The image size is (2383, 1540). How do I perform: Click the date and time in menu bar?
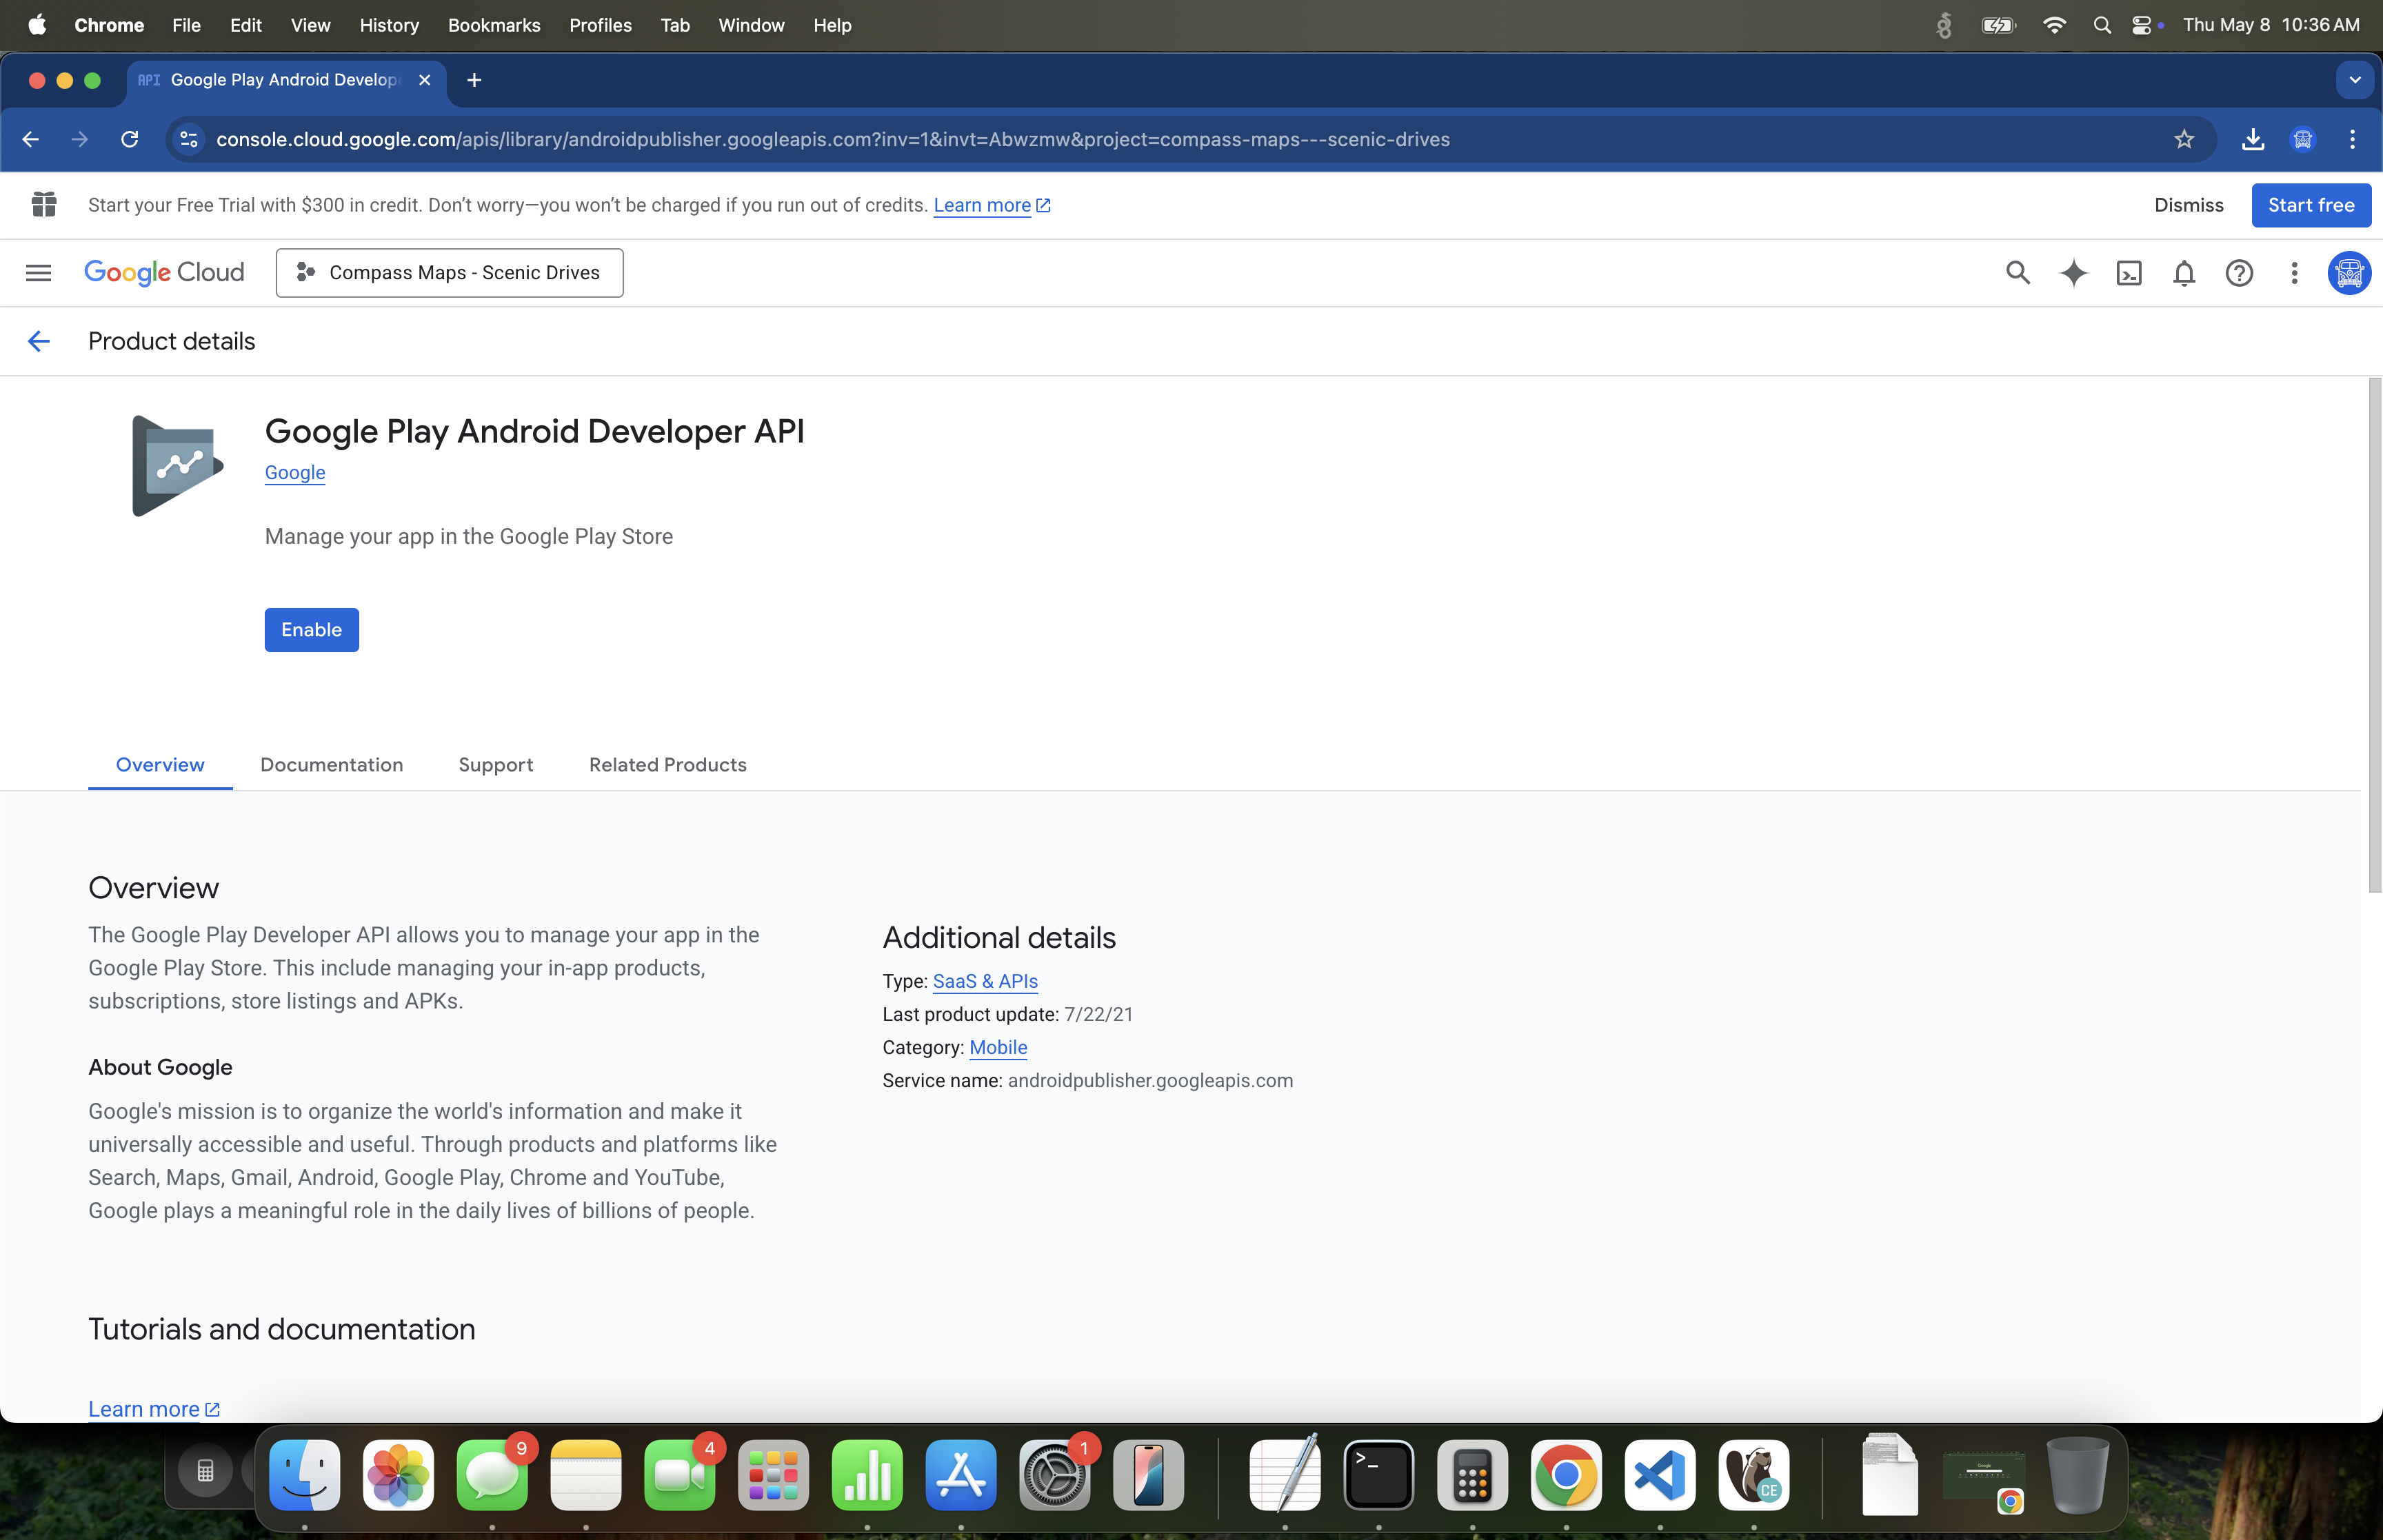click(2271, 25)
